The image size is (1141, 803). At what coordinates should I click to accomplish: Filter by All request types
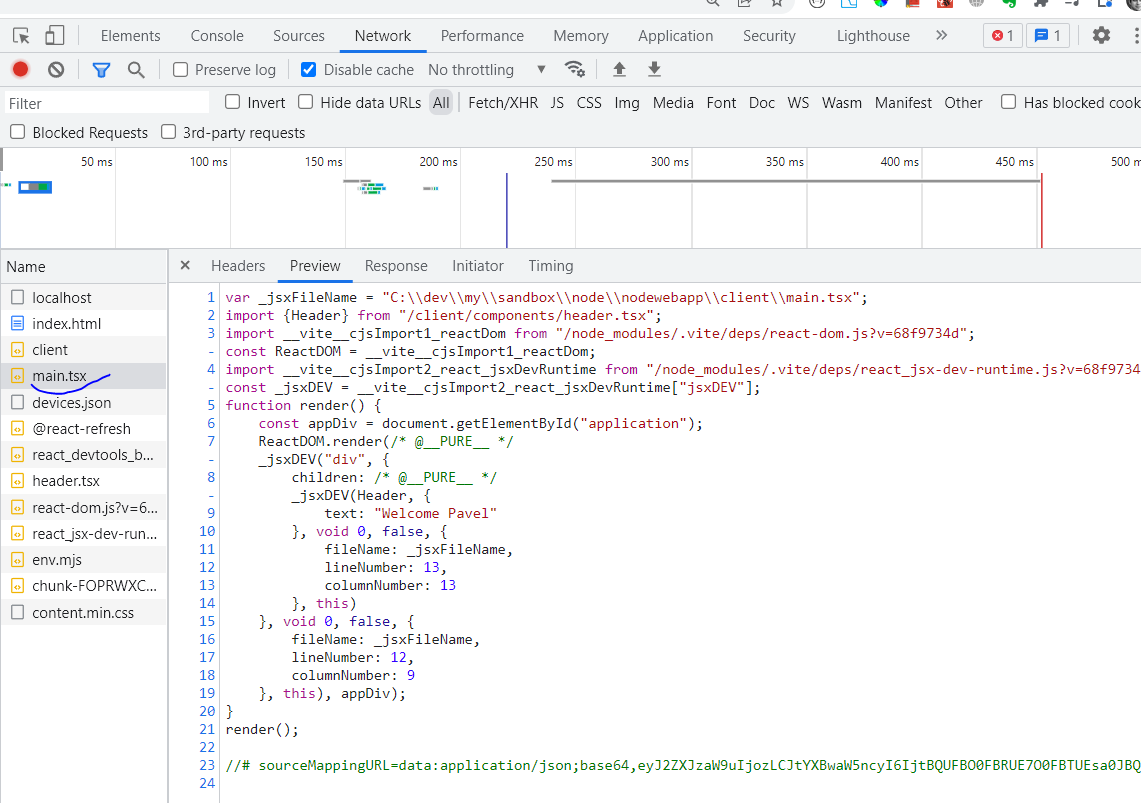tap(441, 103)
